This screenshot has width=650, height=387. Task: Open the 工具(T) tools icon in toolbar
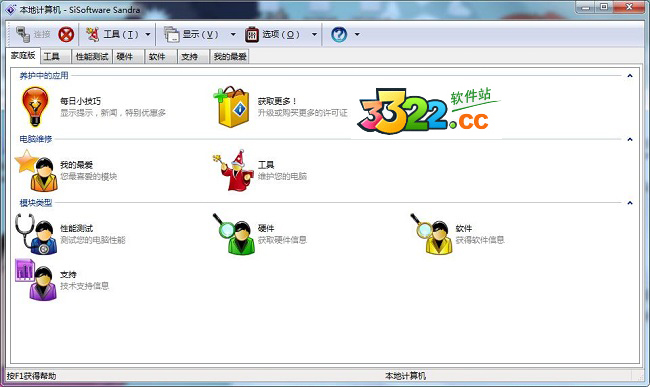[x=92, y=34]
